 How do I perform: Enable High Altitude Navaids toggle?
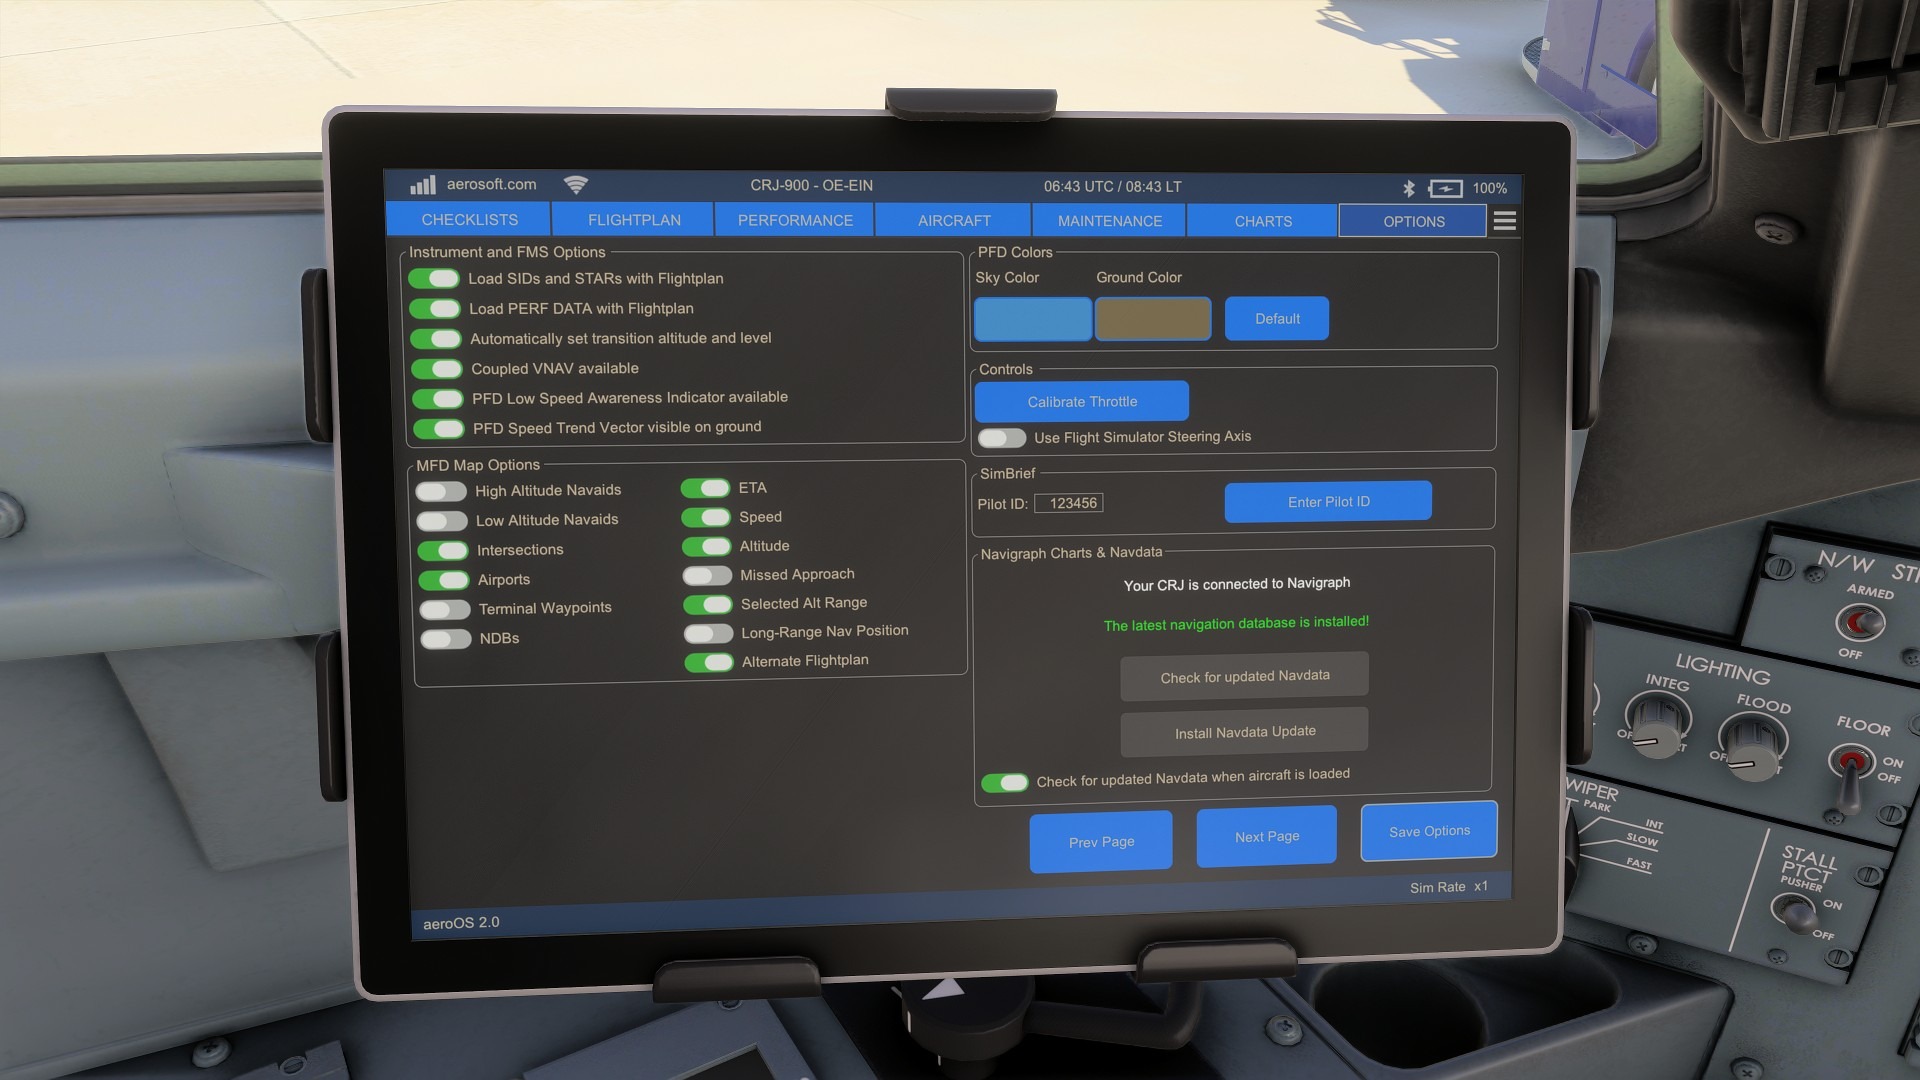pos(441,491)
